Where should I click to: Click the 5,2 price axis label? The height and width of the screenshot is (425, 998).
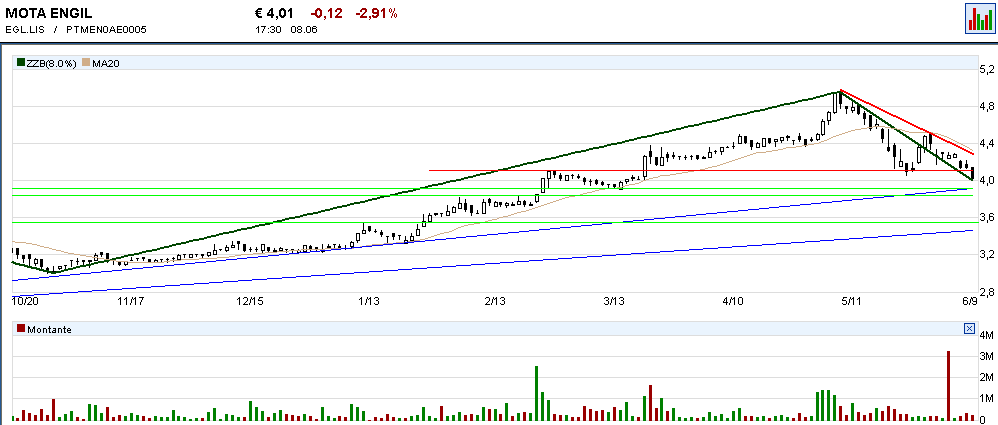[987, 69]
